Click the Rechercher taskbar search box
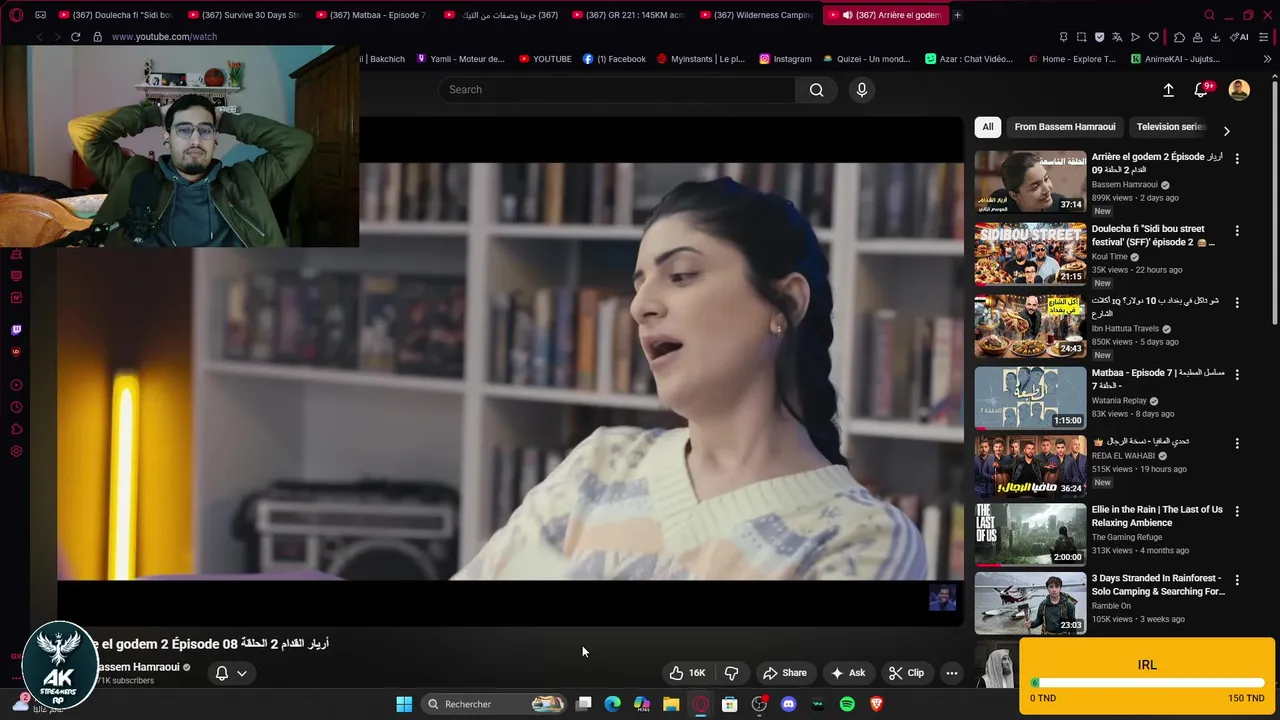The width and height of the screenshot is (1280, 720). pyautogui.click(x=494, y=704)
